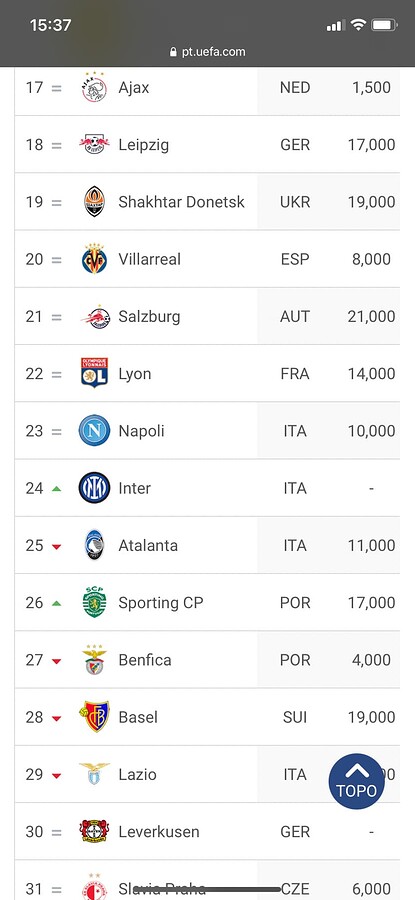415x900 pixels.
Task: Tap the Sporting CP green crest
Action: point(94,602)
